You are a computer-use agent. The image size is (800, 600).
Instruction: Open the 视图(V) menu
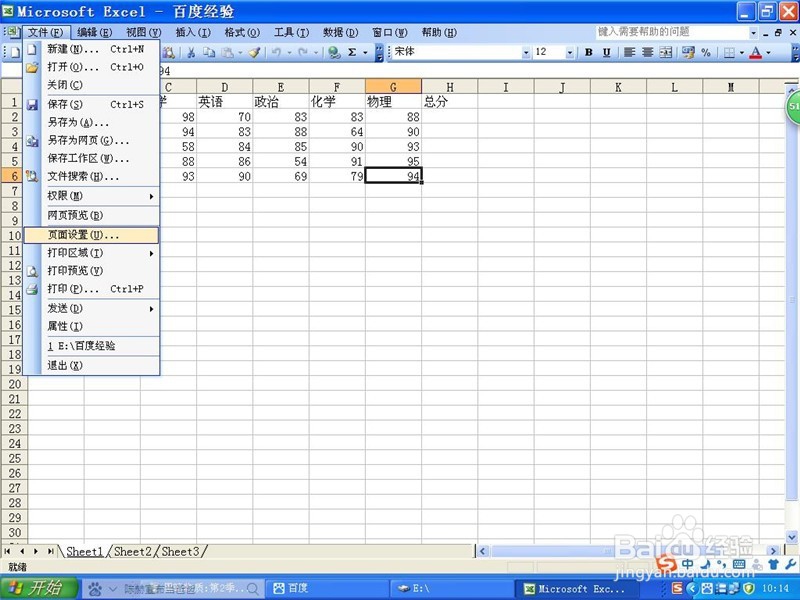click(x=143, y=32)
